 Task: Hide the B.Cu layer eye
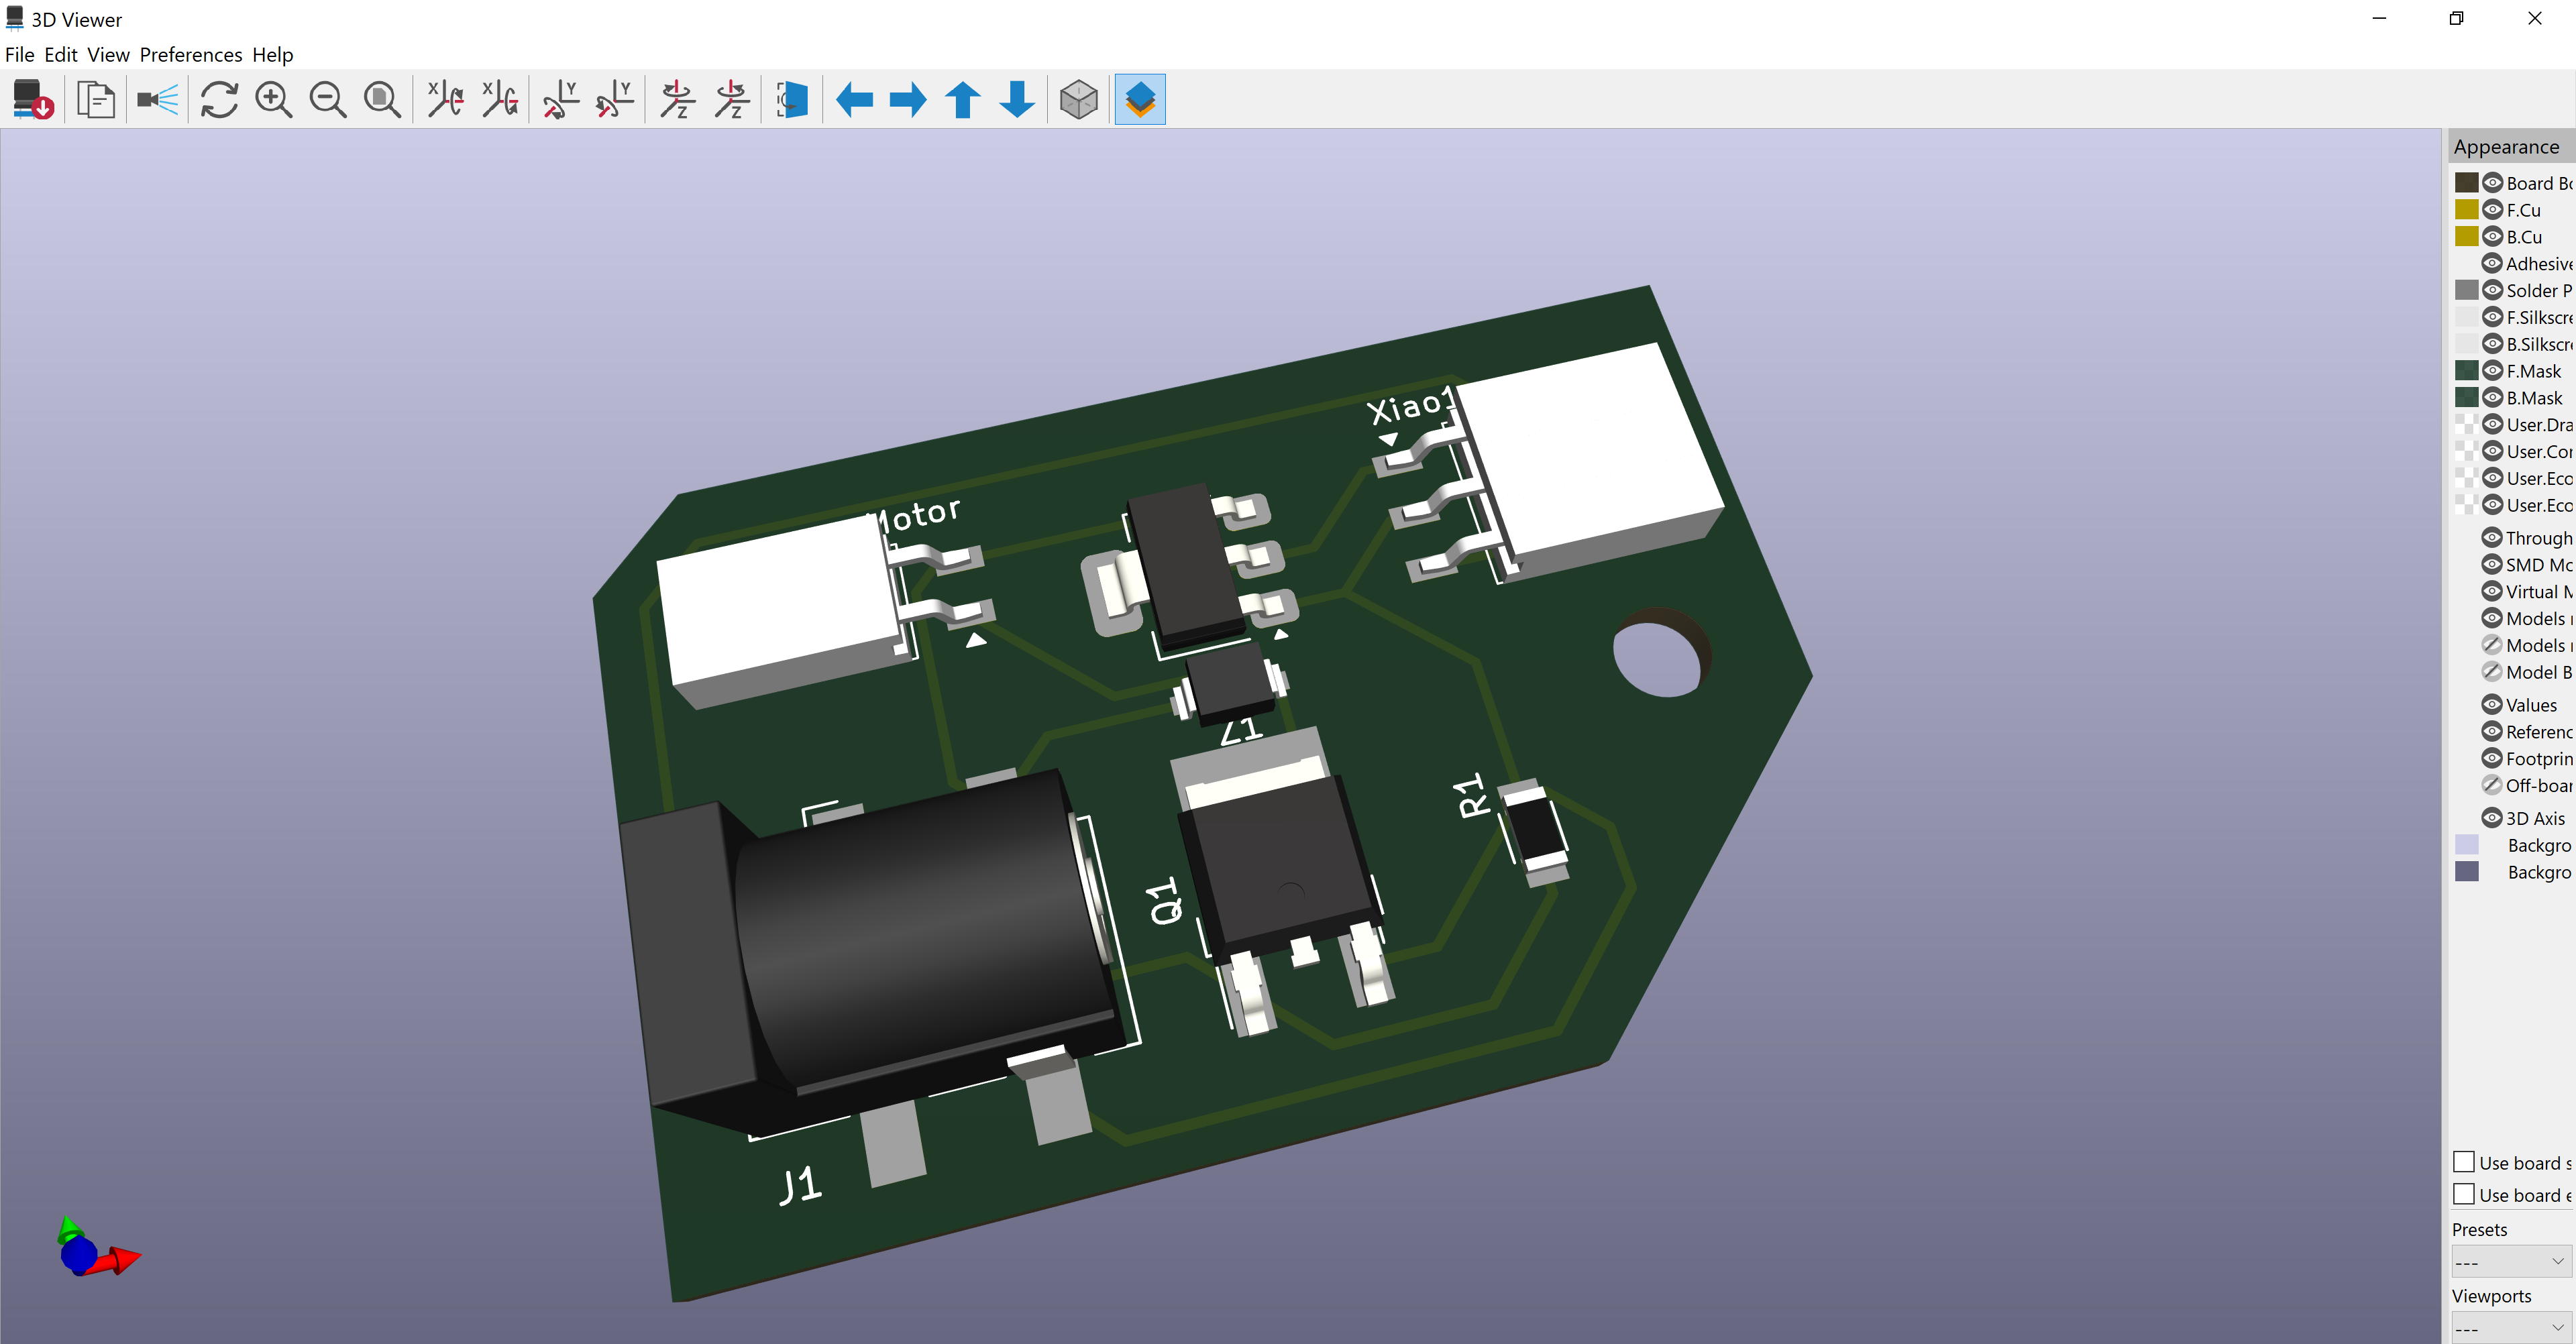point(2493,237)
